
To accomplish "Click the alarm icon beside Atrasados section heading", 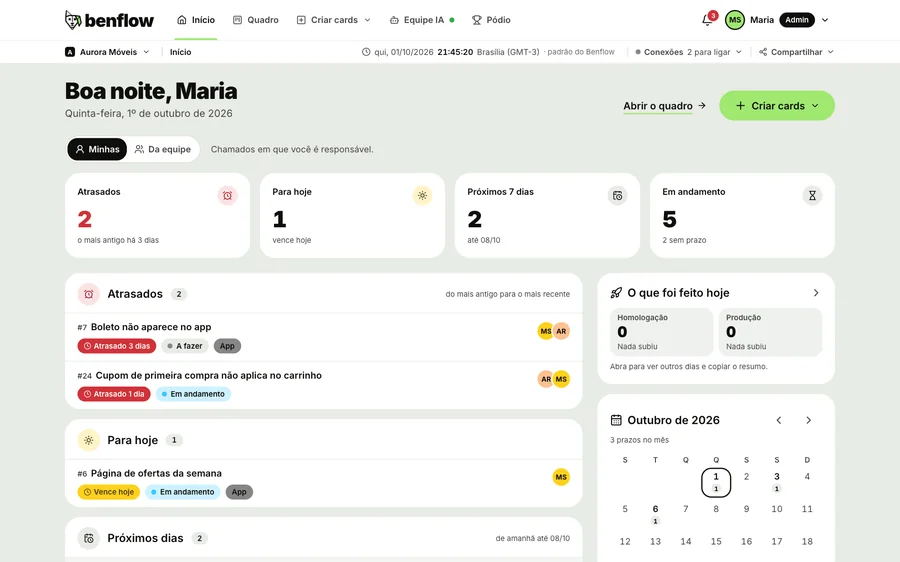I will [89, 294].
